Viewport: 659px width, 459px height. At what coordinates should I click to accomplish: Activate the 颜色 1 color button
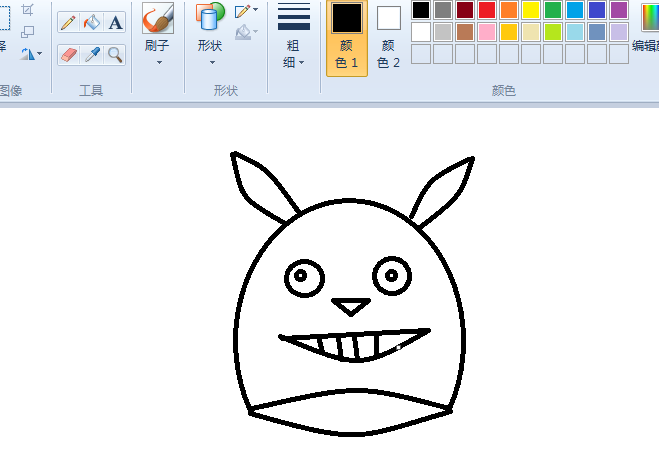[347, 38]
